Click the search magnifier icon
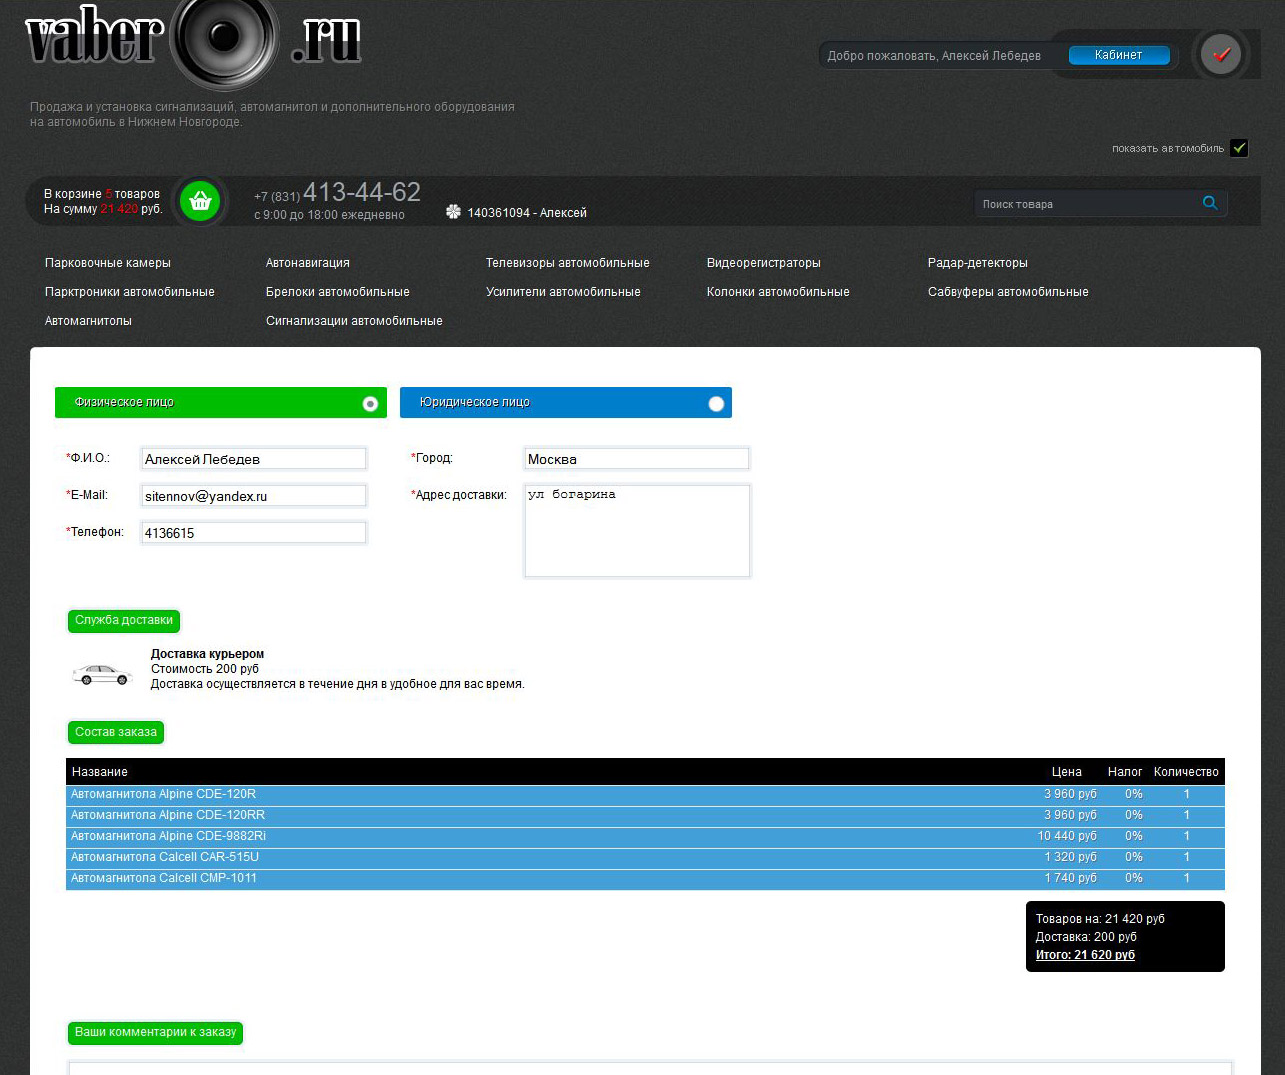The width and height of the screenshot is (1285, 1075). coord(1210,203)
